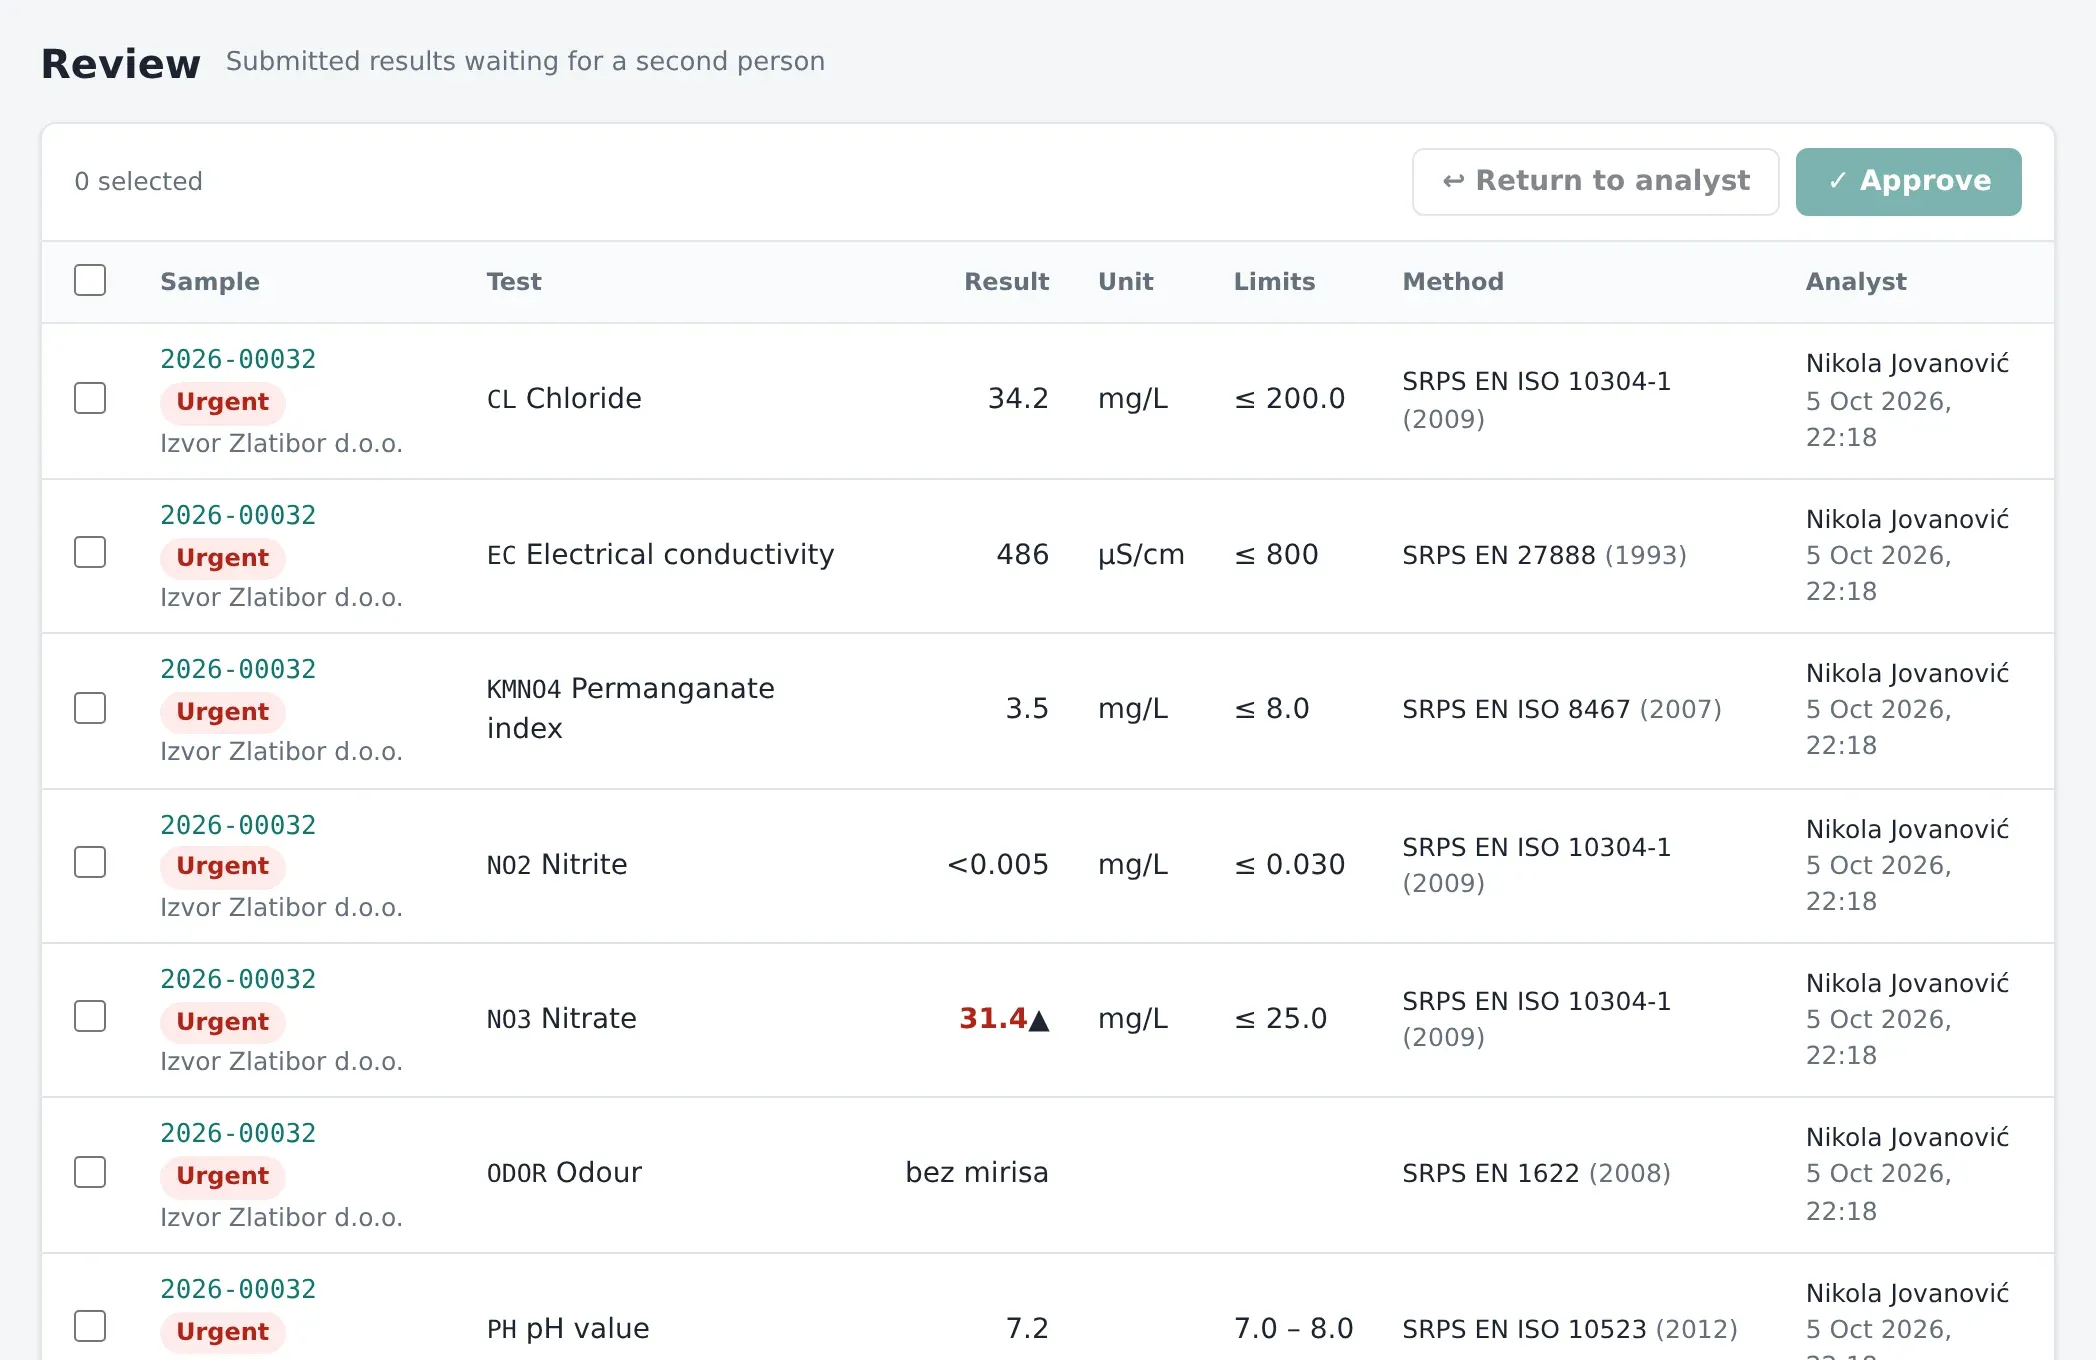Viewport: 2096px width, 1360px height.
Task: Toggle the select-all checkbox in header
Action: [90, 280]
